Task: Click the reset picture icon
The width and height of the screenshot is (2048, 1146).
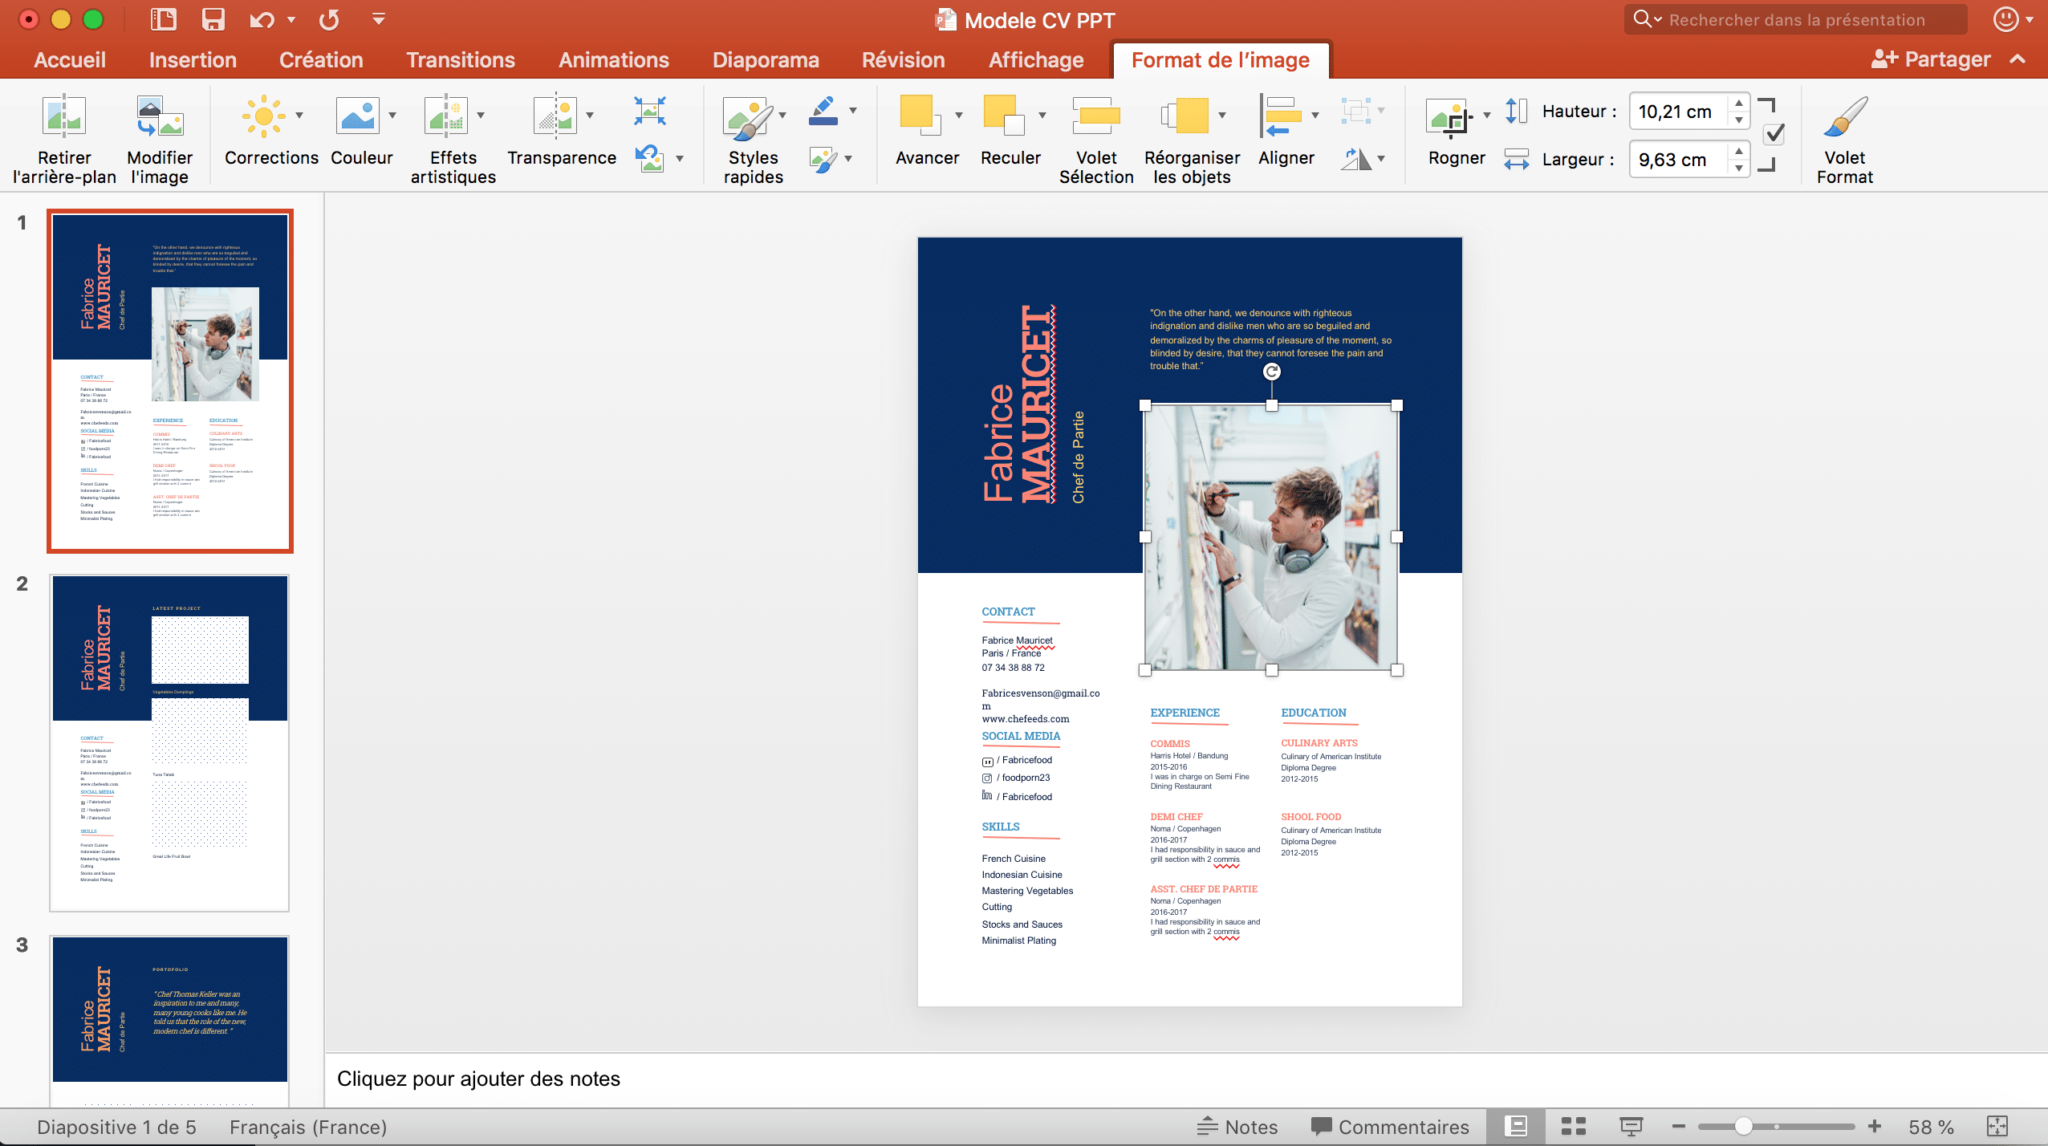Action: click(x=650, y=158)
